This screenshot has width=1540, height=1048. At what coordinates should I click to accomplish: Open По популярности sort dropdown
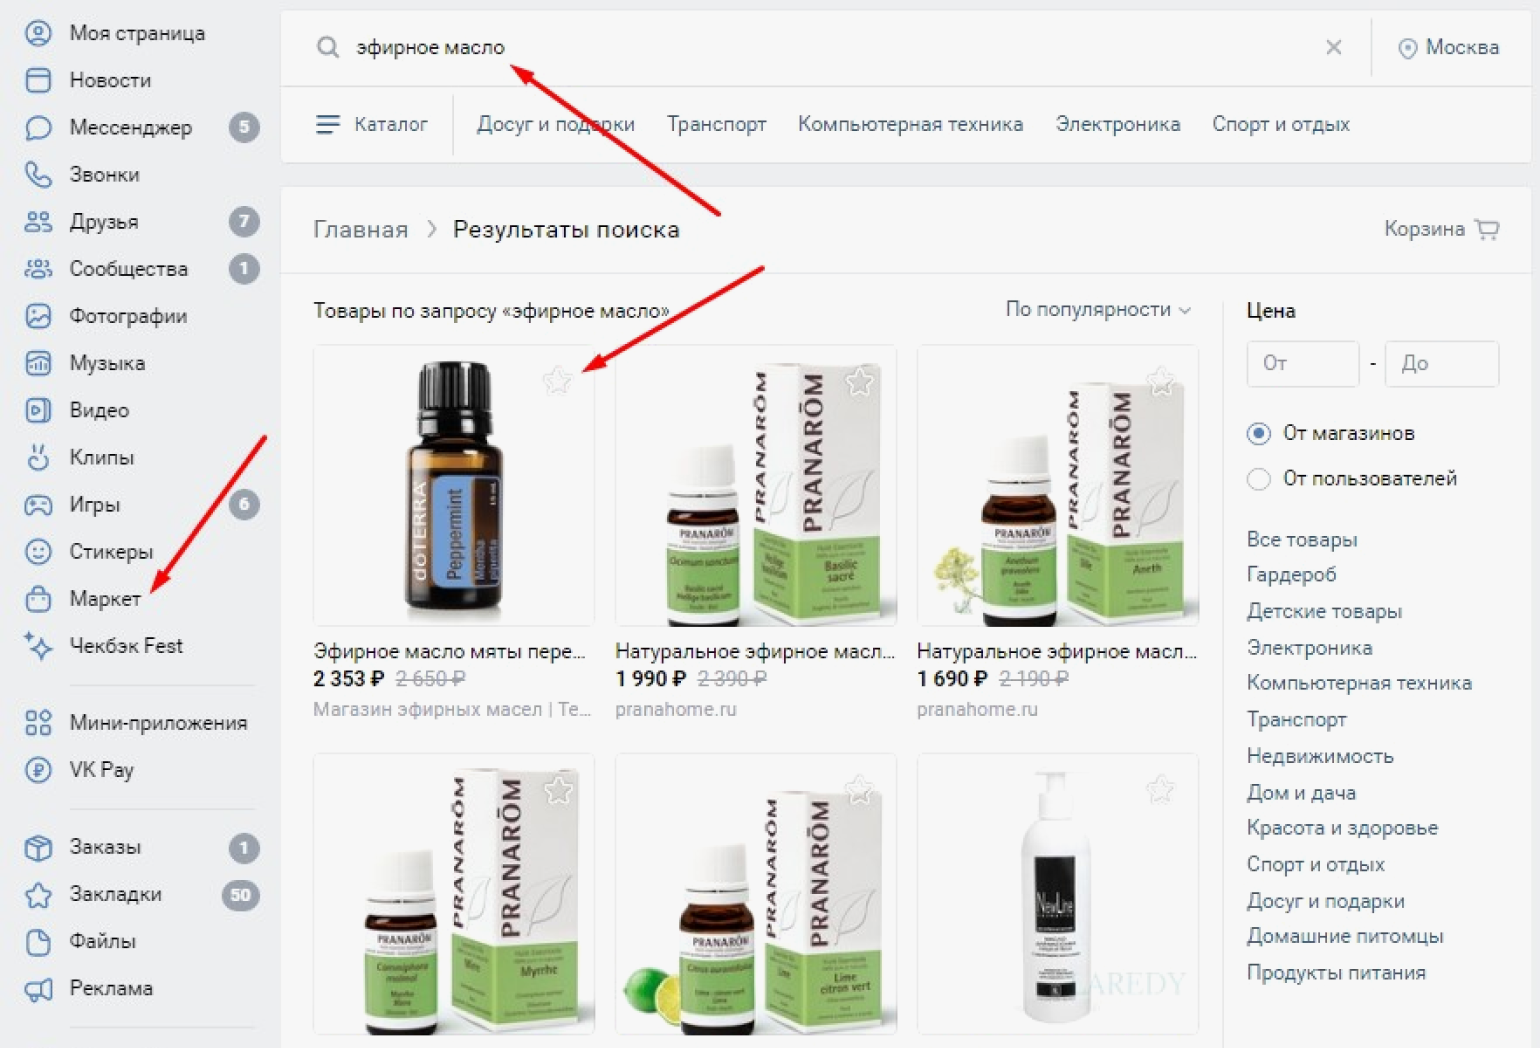(1098, 310)
